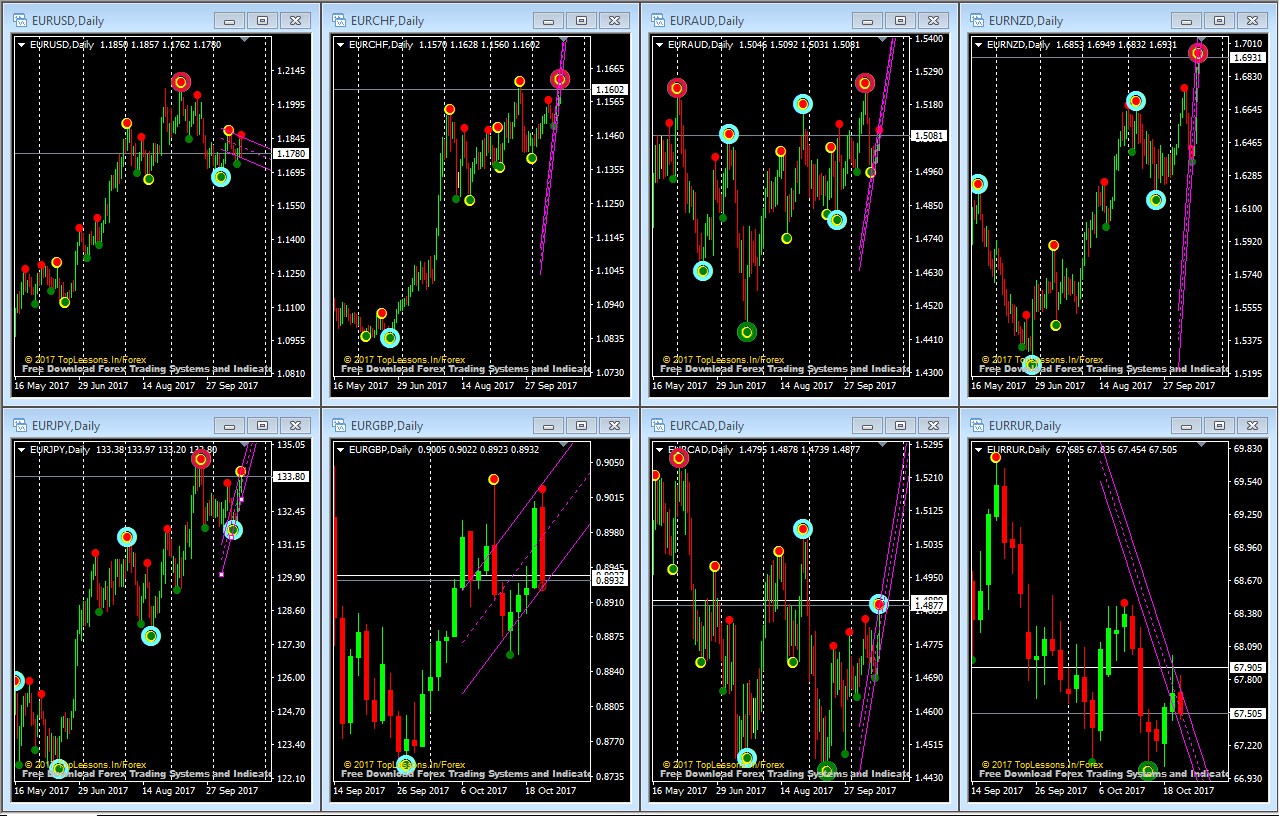Select the 1.5400 axis value in EURAUD chart
The width and height of the screenshot is (1279, 816).
click(x=931, y=39)
